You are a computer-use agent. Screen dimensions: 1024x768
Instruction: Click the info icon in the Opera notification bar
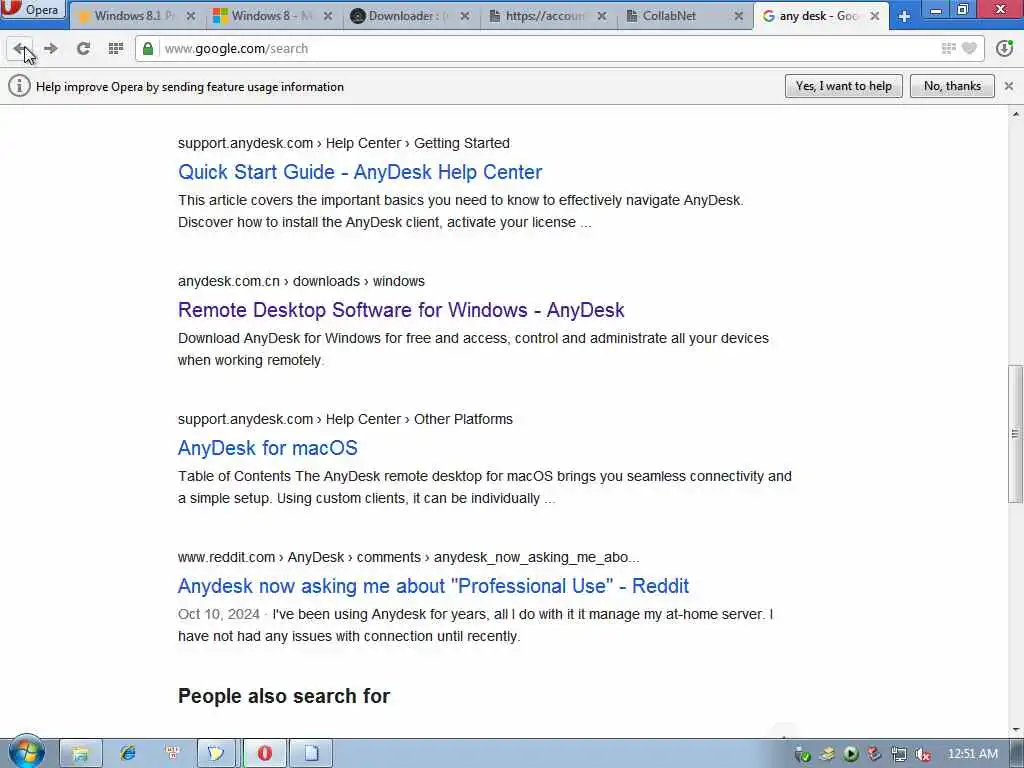tap(19, 86)
